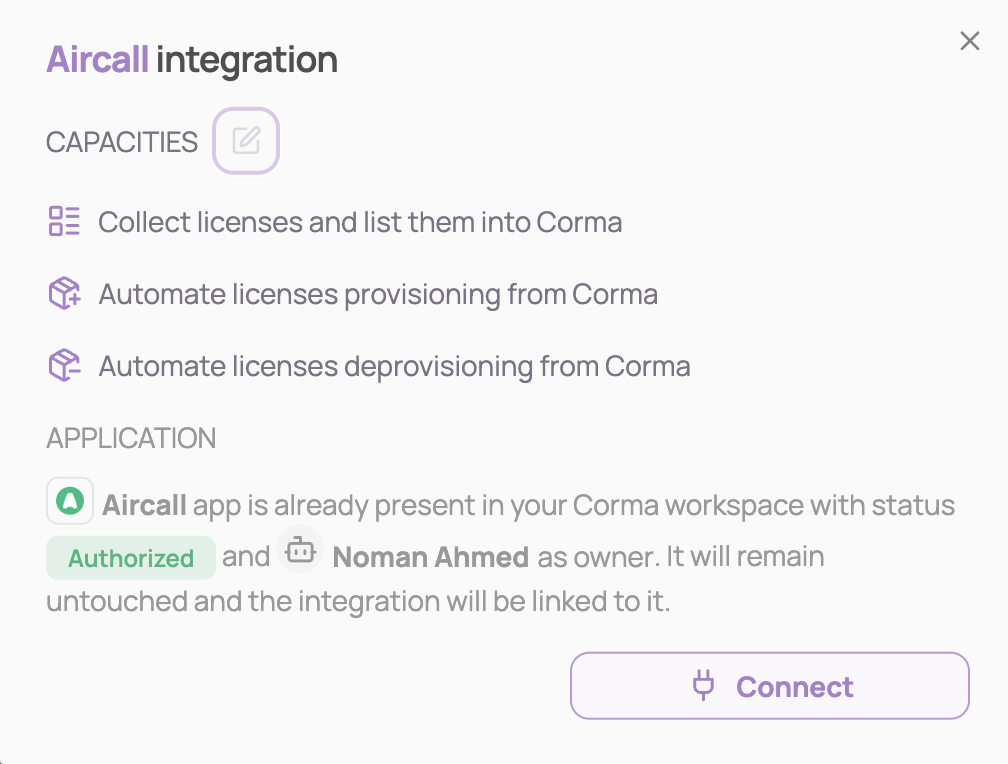Image resolution: width=1008 pixels, height=764 pixels.
Task: Click the plug icon inside Connect
Action: pyautogui.click(x=704, y=686)
